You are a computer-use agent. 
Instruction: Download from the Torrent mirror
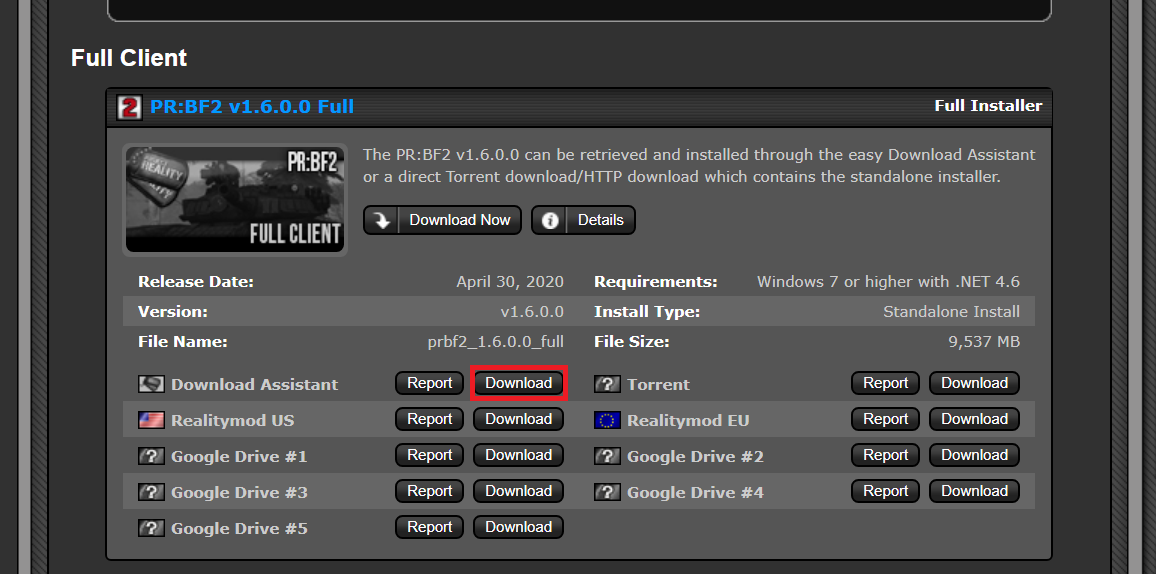(x=974, y=383)
